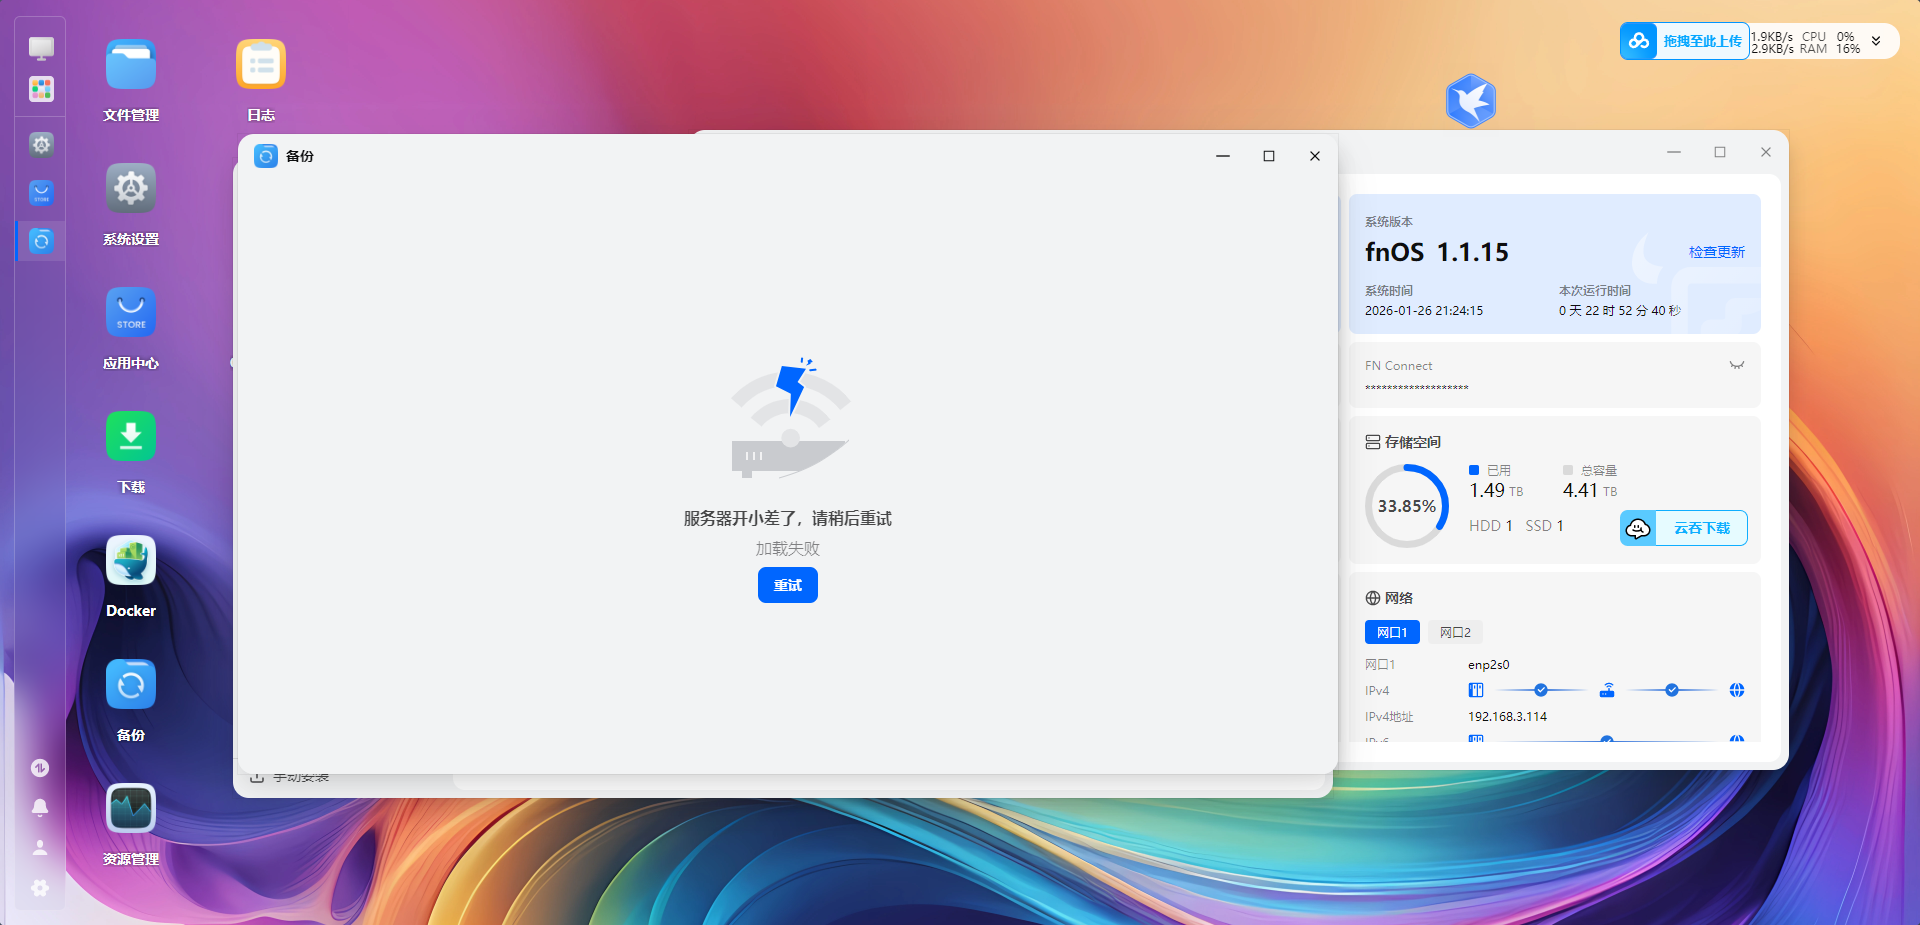
Task: Click the HDD 1 drive count
Action: point(1491,526)
